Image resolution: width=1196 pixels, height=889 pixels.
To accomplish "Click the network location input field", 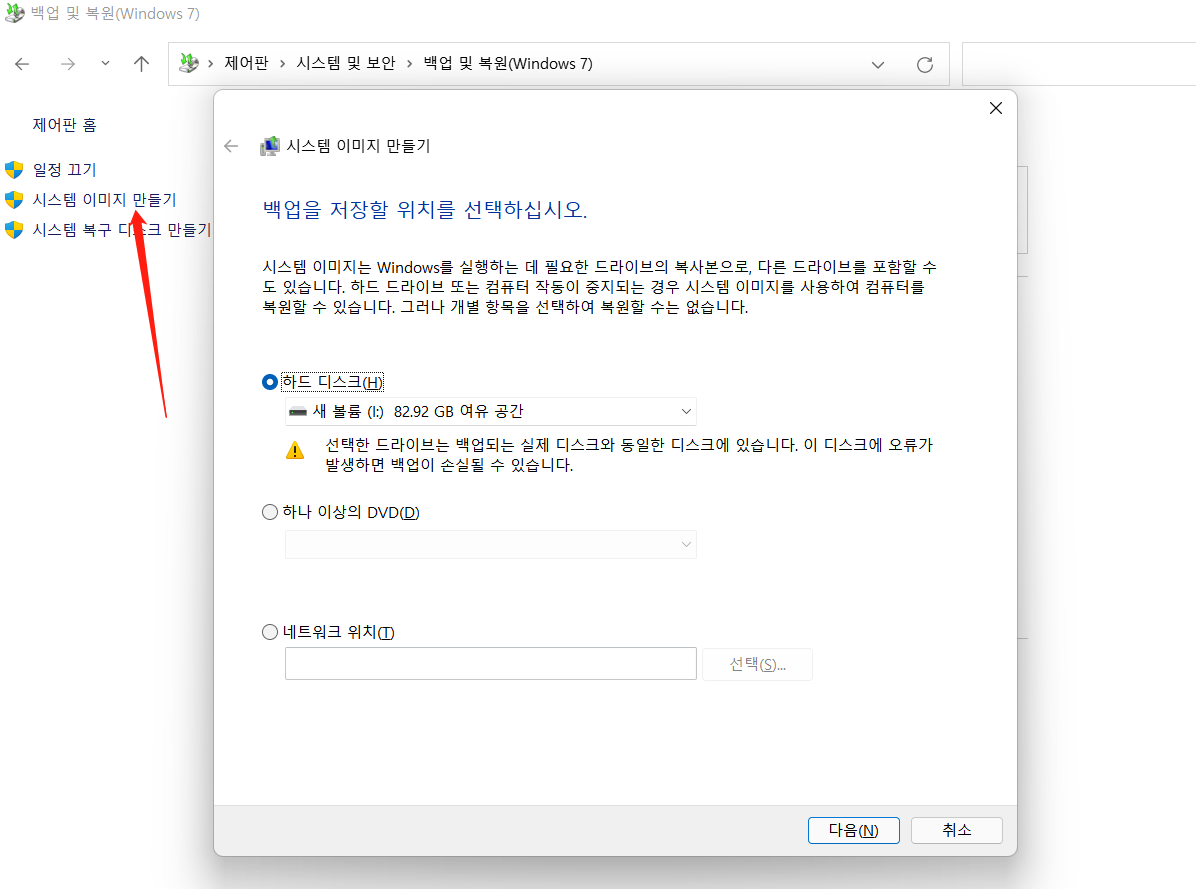I will click(x=490, y=663).
